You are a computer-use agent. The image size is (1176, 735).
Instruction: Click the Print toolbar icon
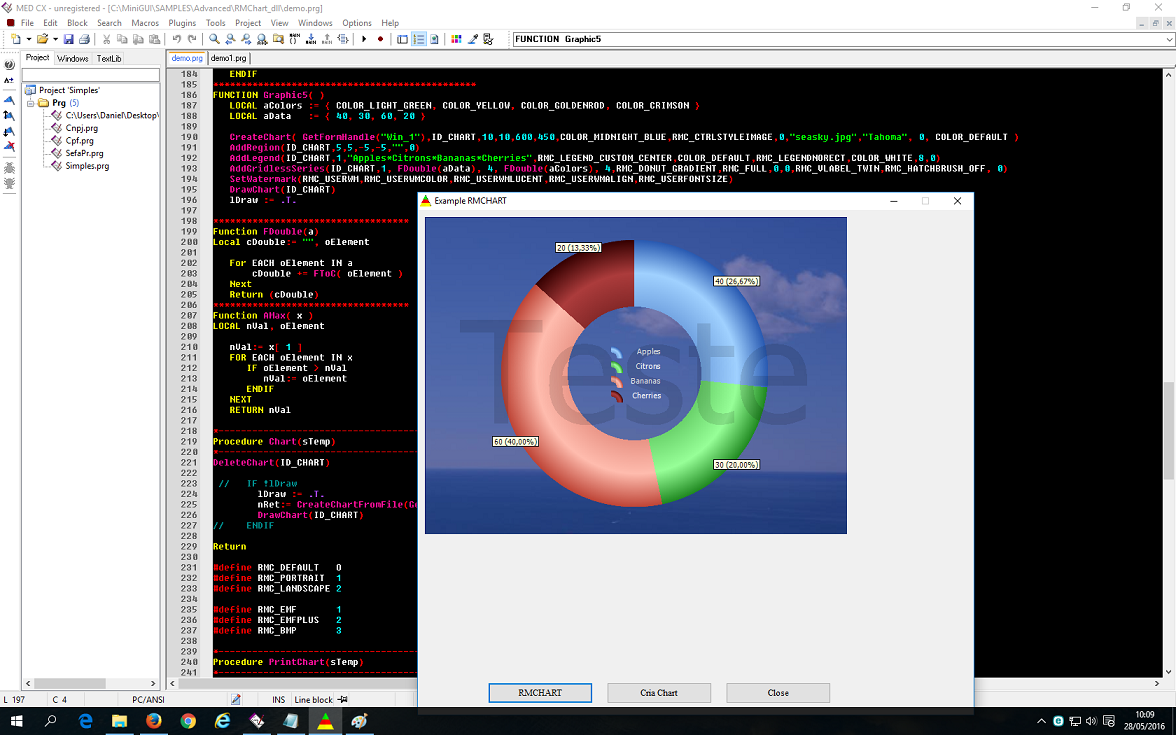[x=84, y=39]
